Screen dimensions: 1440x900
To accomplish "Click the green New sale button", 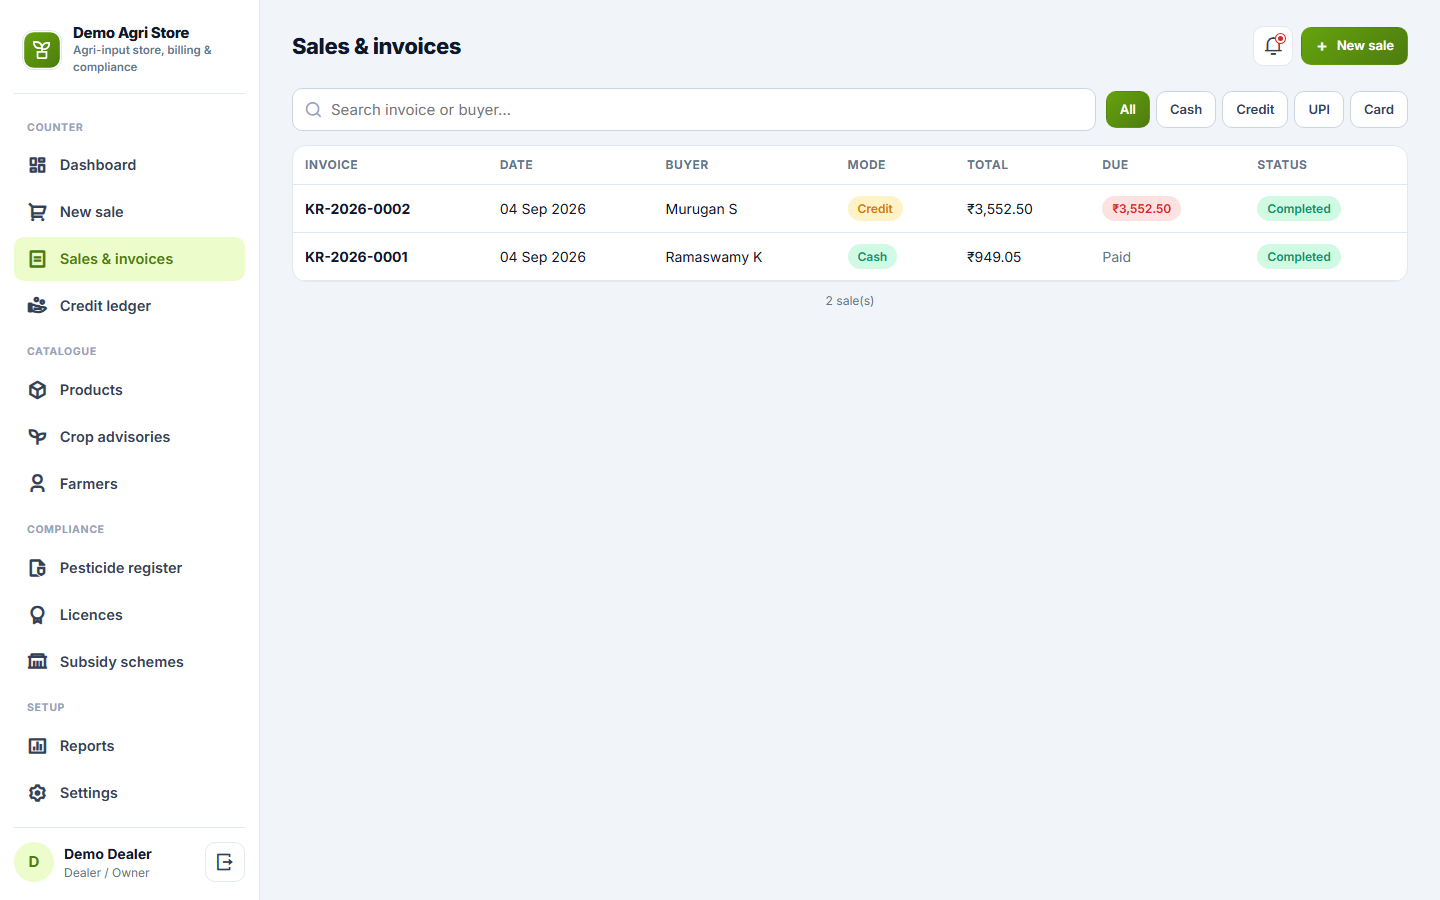I will point(1354,46).
